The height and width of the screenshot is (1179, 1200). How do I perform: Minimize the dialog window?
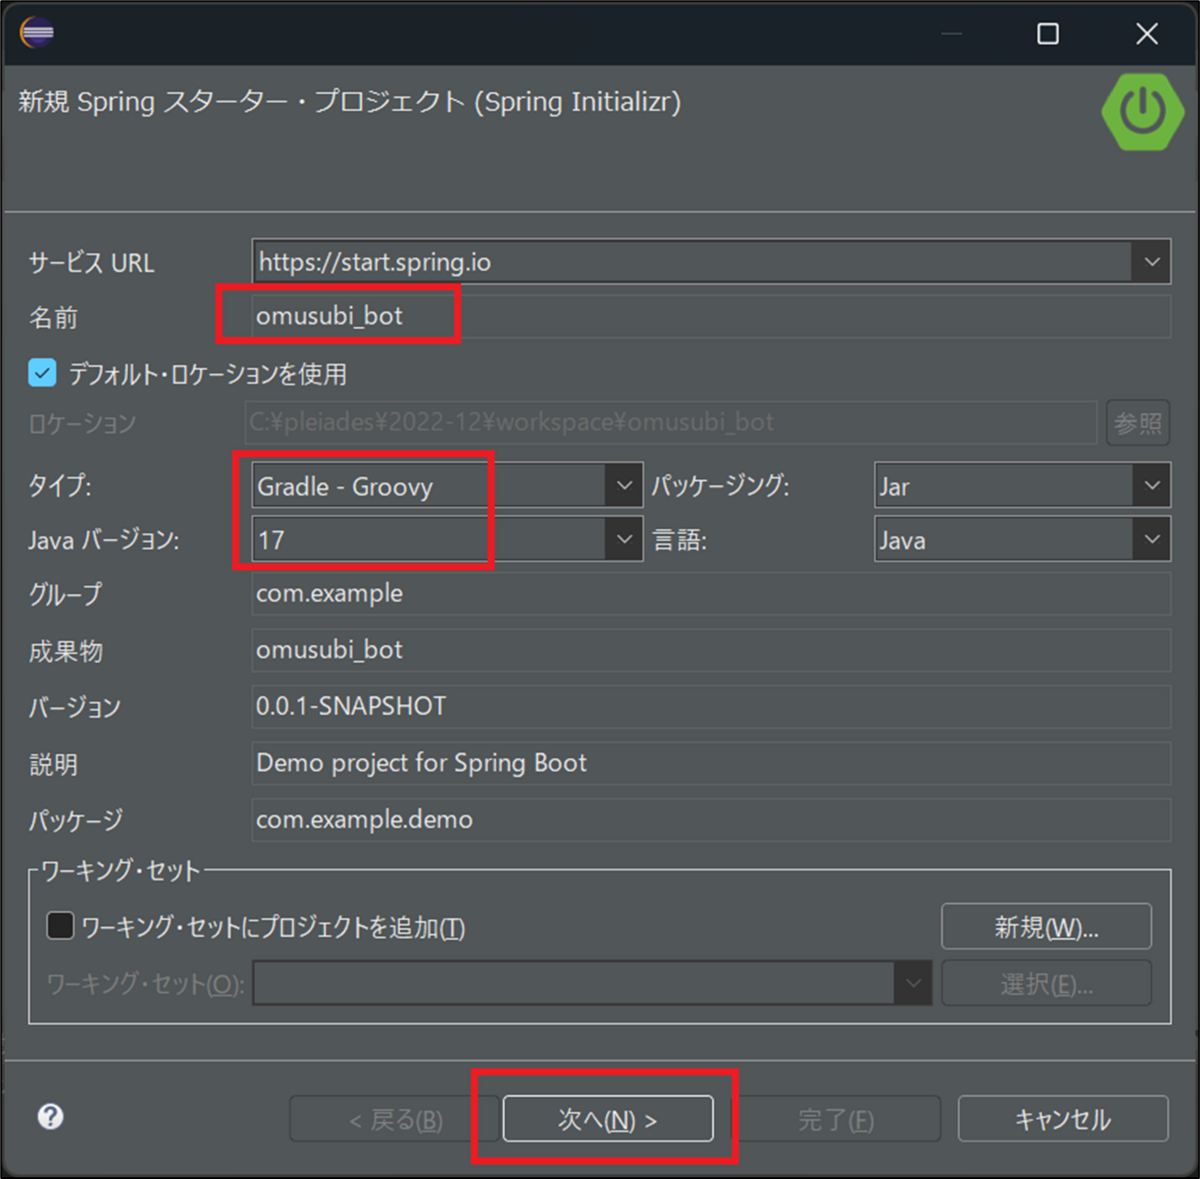(951, 34)
